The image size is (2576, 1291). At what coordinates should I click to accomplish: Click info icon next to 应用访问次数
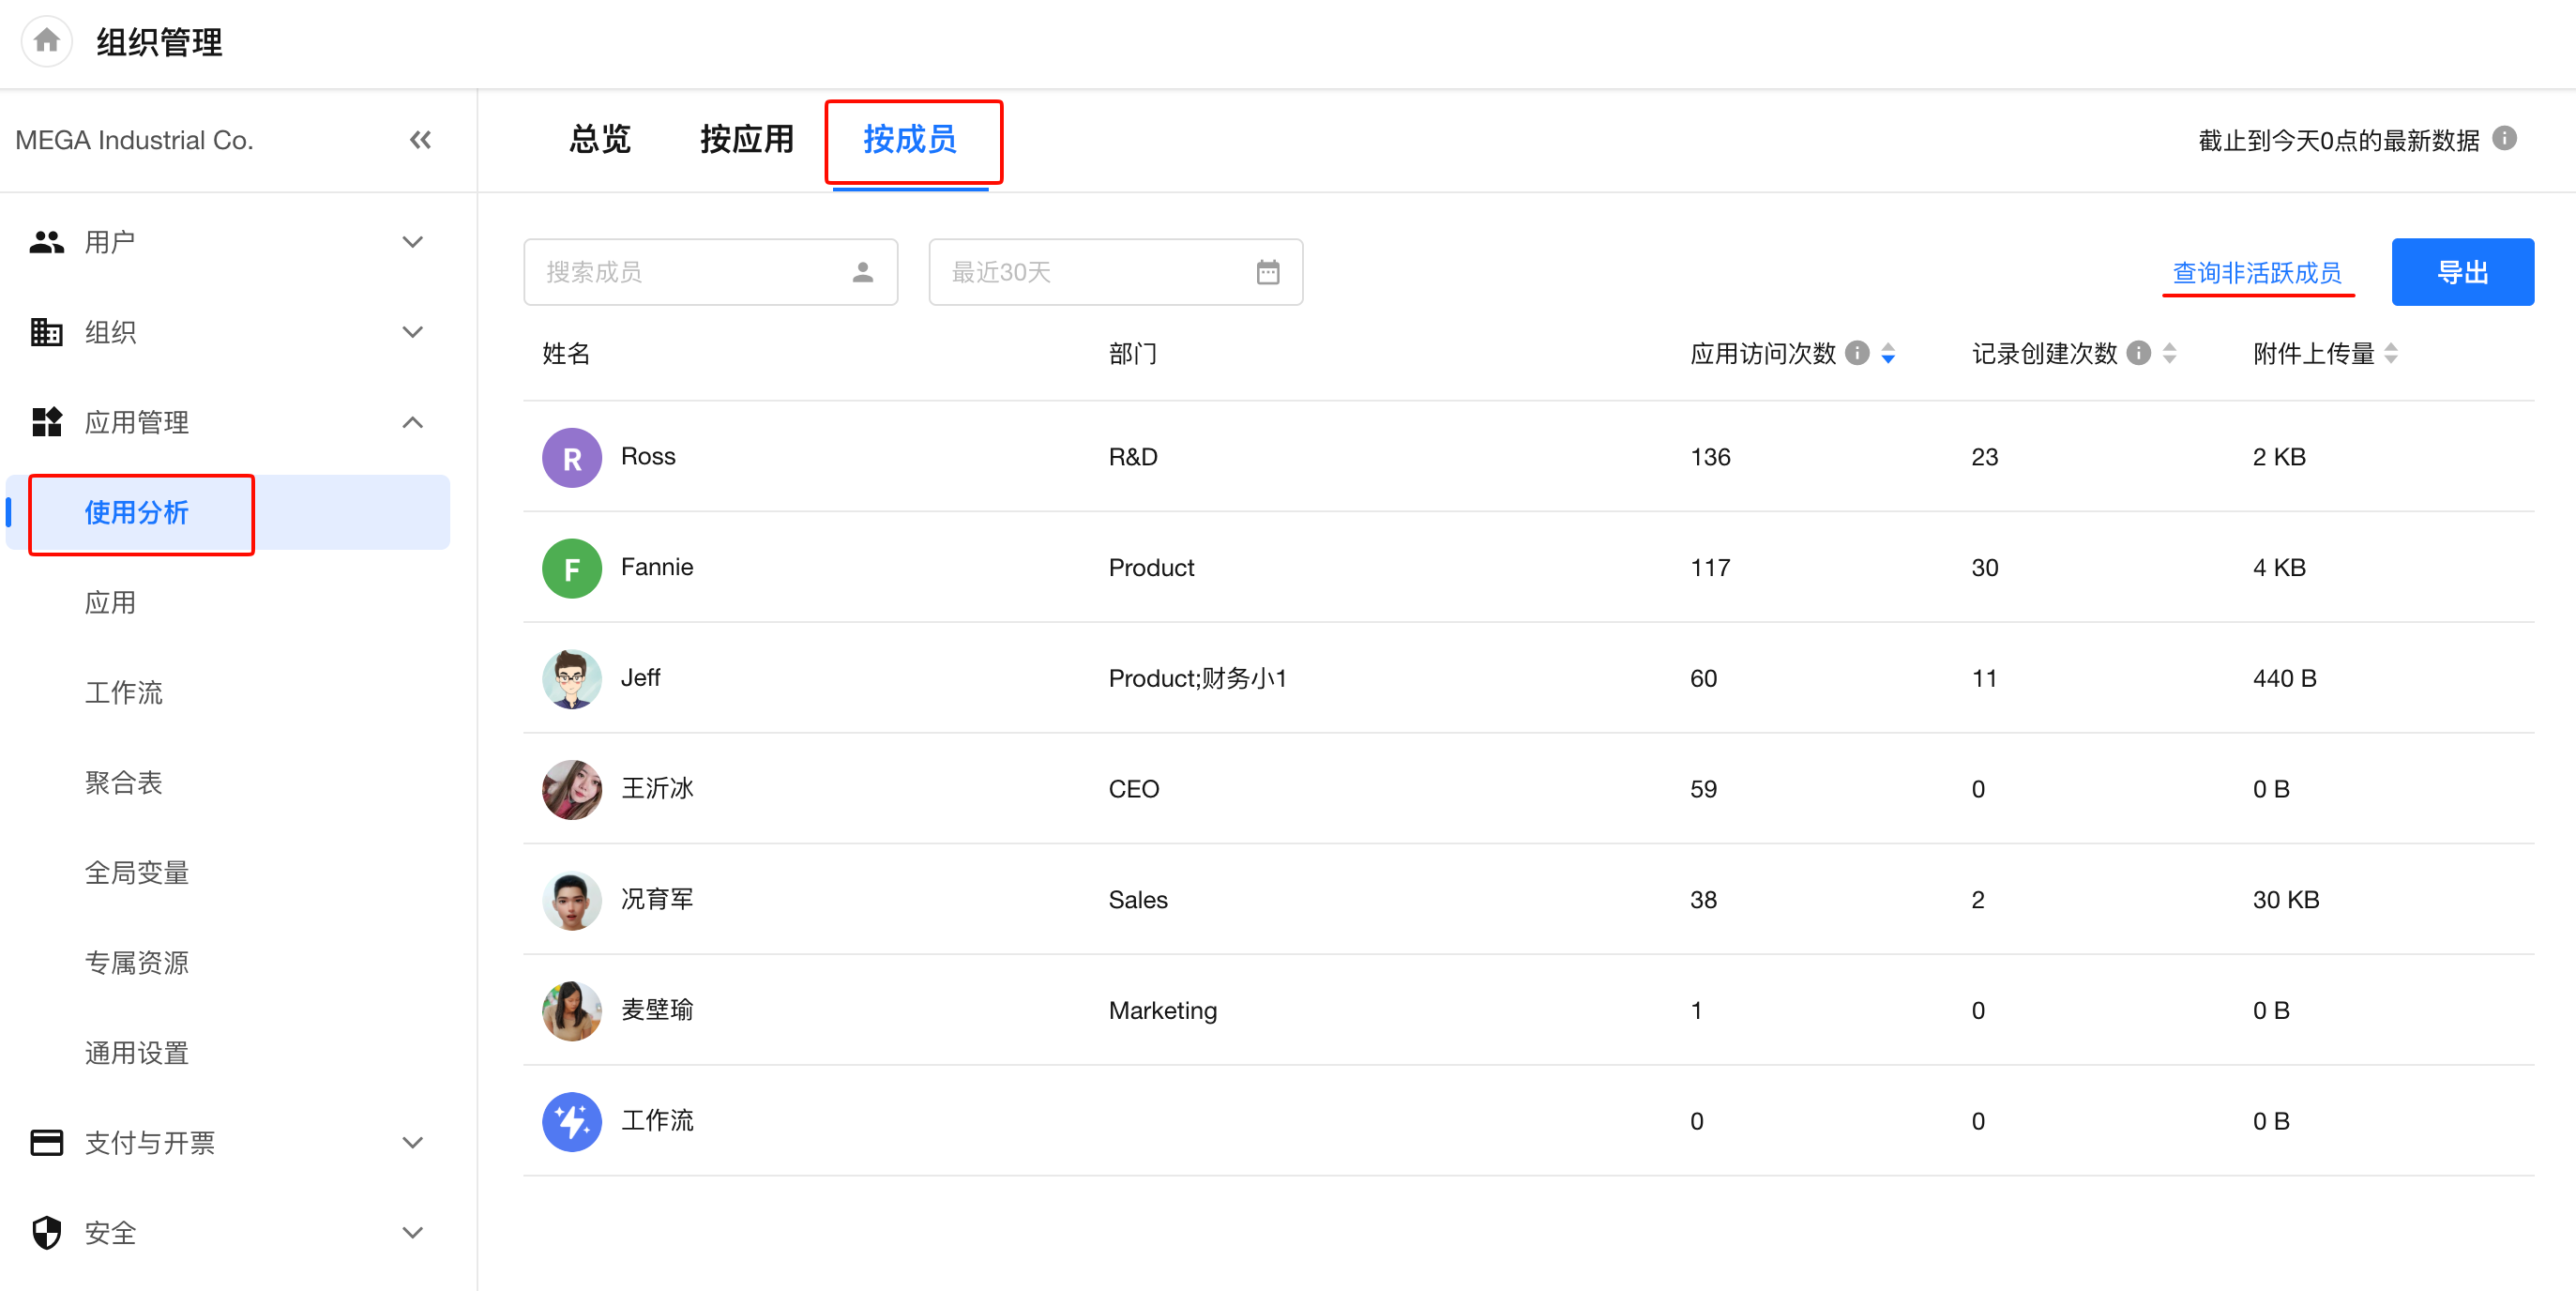point(1857,353)
